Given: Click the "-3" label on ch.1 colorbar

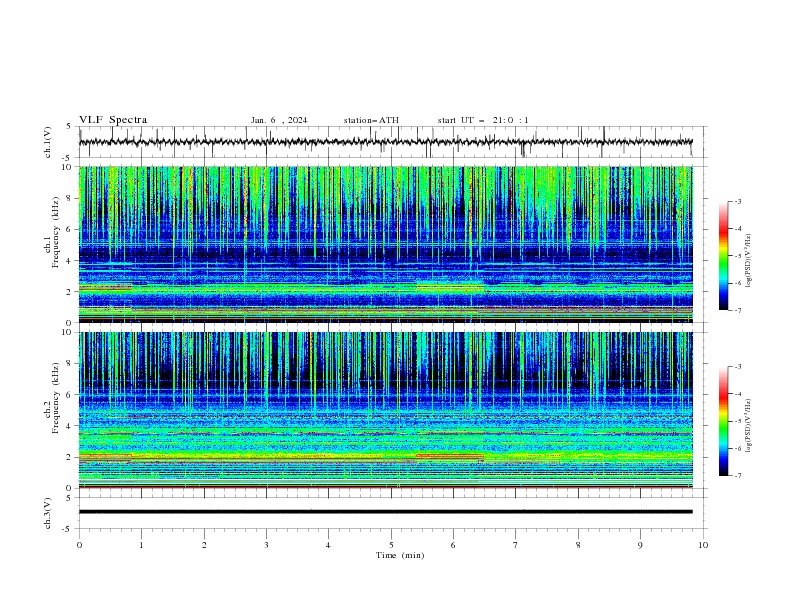Looking at the screenshot, I should [738, 201].
